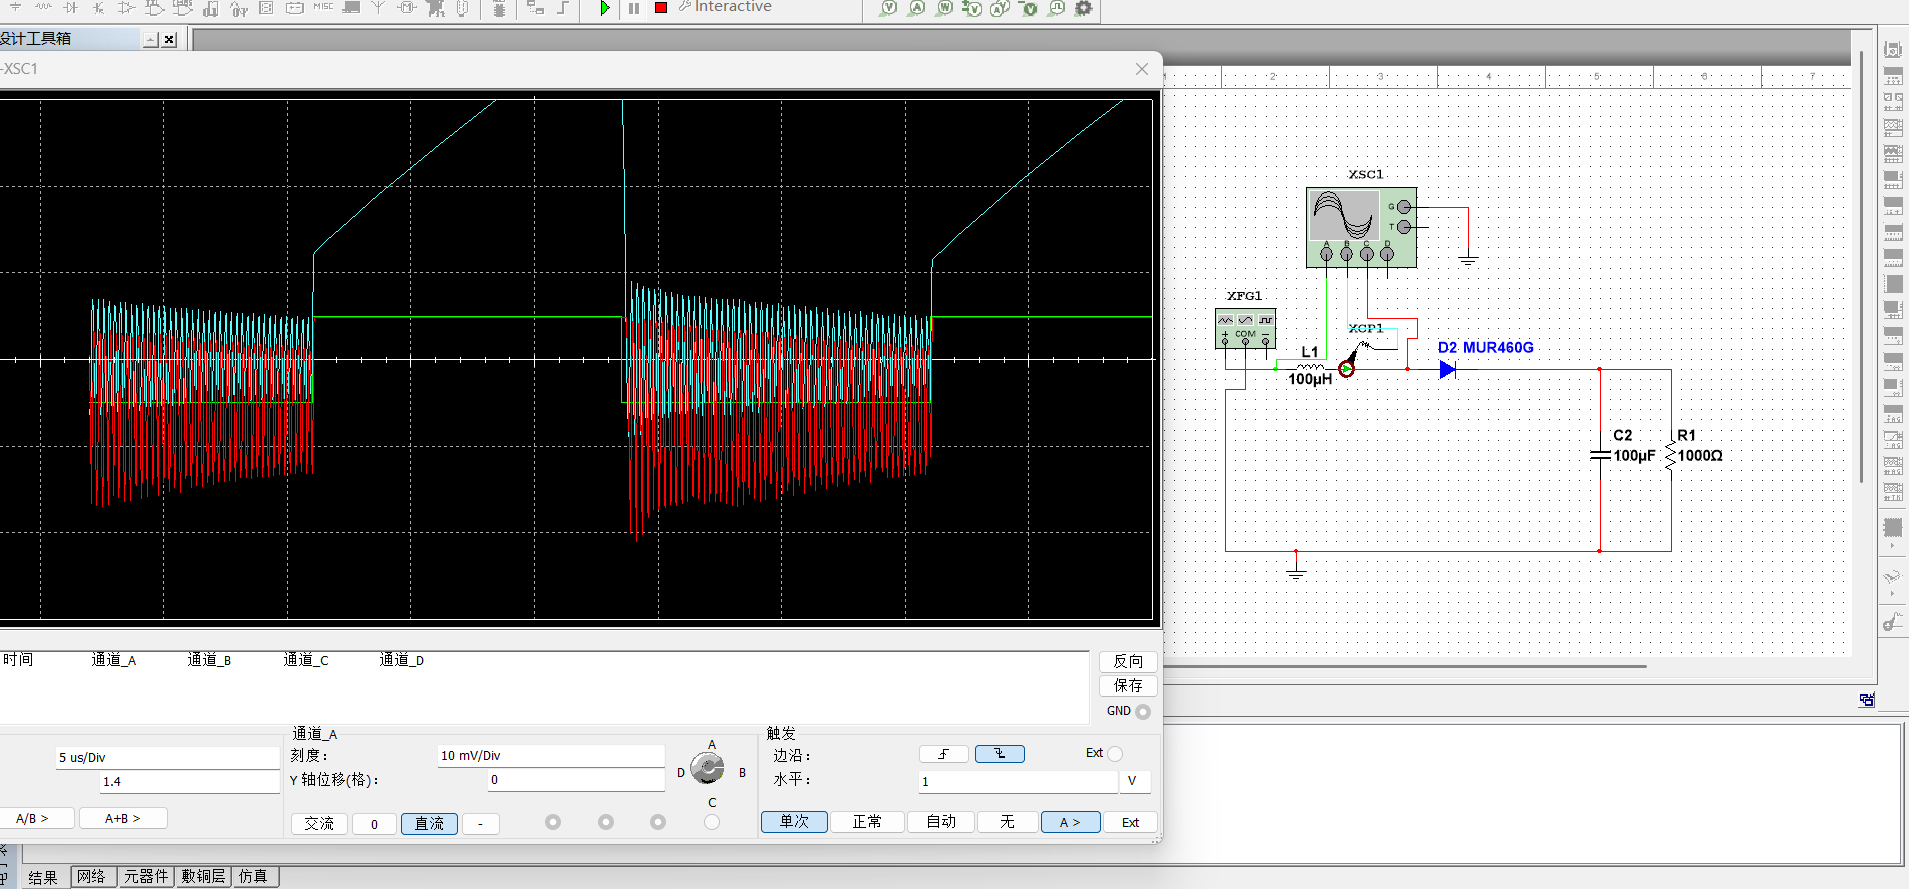Viewport: 1909px width, 889px height.
Task: Click the Reverse (反向) button
Action: coord(1128,661)
